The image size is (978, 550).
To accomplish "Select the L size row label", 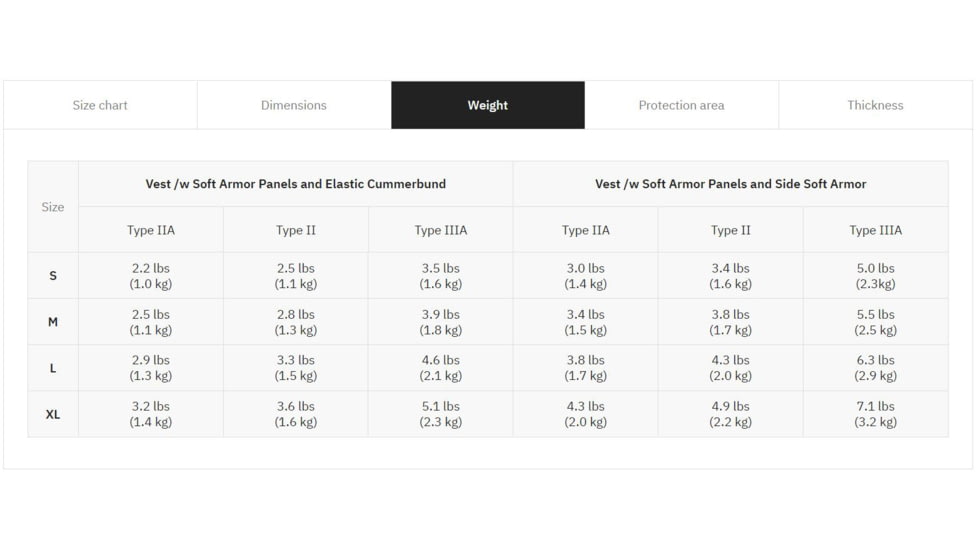I will coord(53,368).
